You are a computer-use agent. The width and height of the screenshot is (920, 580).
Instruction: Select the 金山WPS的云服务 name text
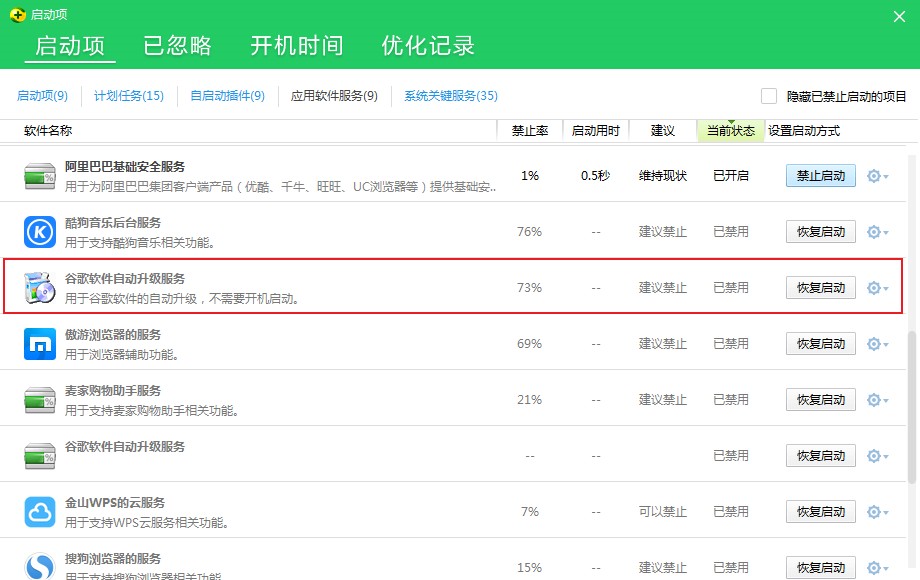tap(114, 503)
